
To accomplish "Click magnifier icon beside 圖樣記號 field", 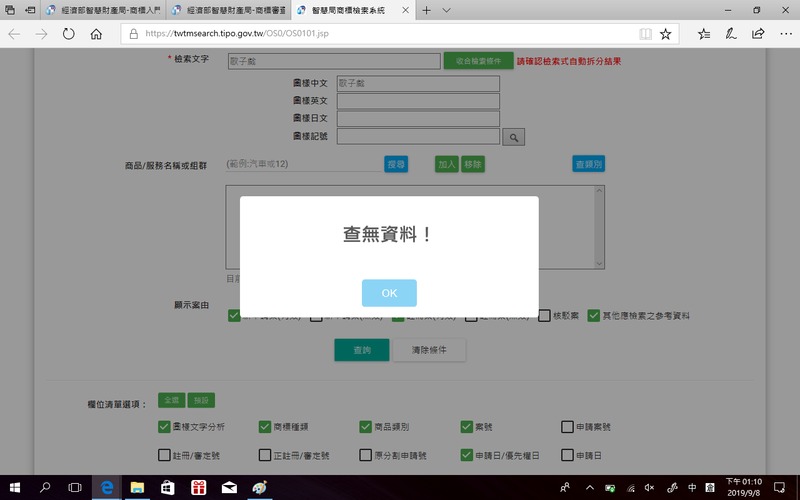I will (x=512, y=137).
